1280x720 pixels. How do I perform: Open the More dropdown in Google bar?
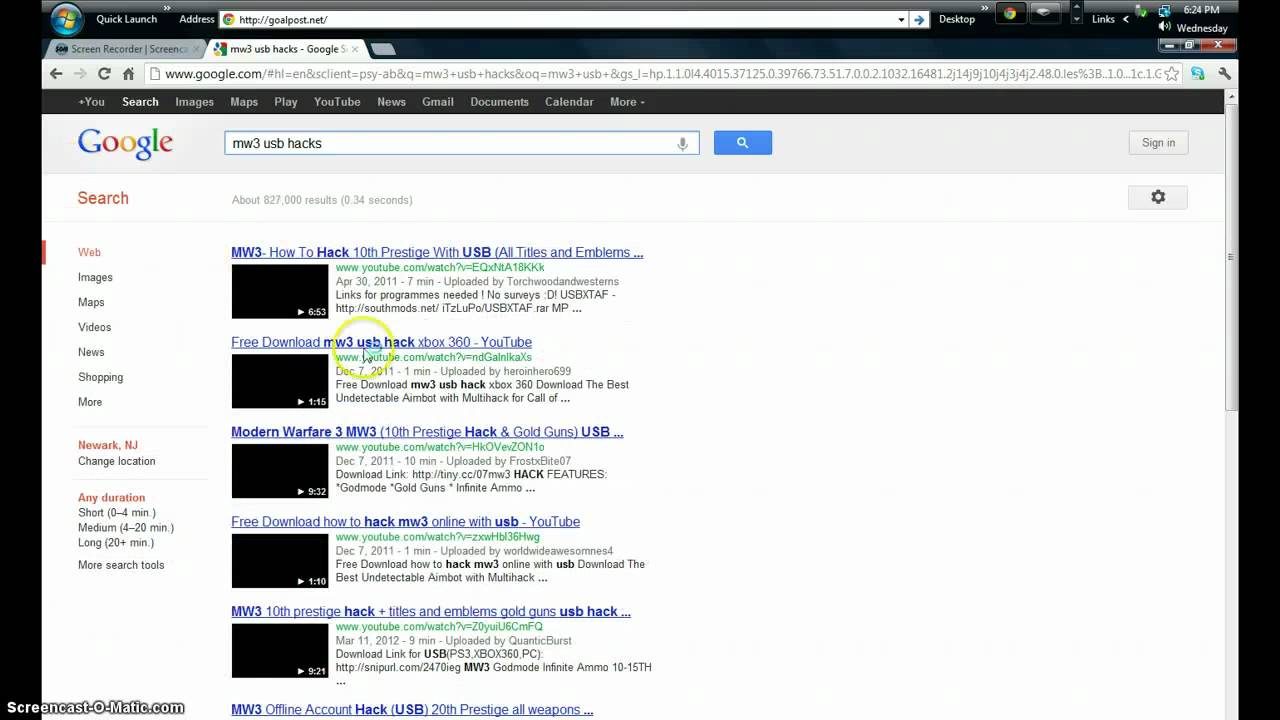627,102
